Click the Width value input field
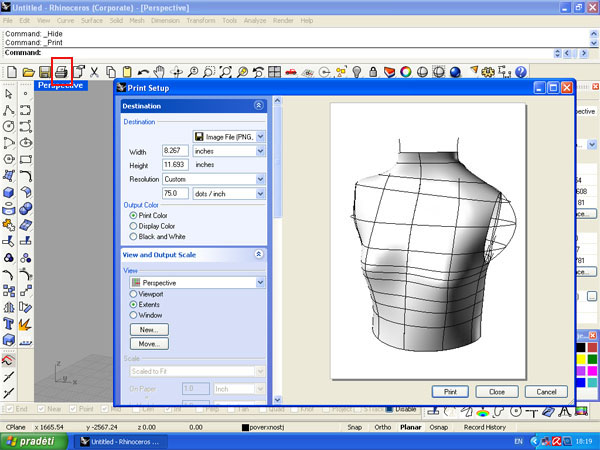 coord(176,151)
